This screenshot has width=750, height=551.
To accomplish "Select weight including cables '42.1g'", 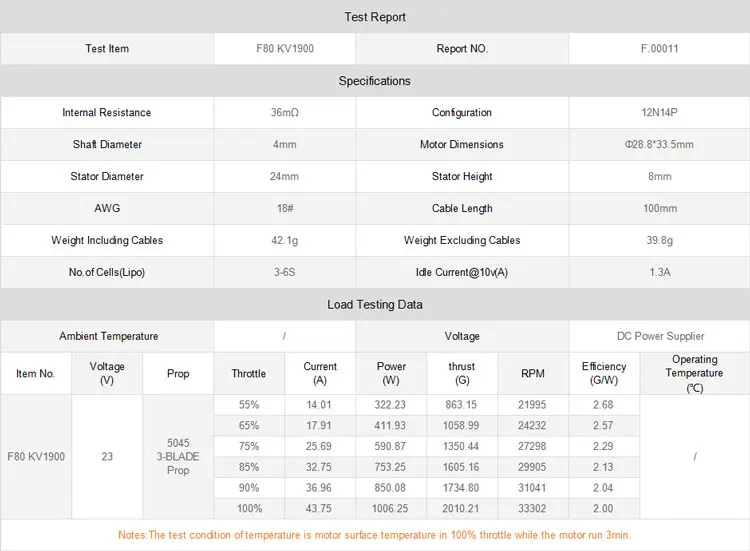I will coord(285,240).
